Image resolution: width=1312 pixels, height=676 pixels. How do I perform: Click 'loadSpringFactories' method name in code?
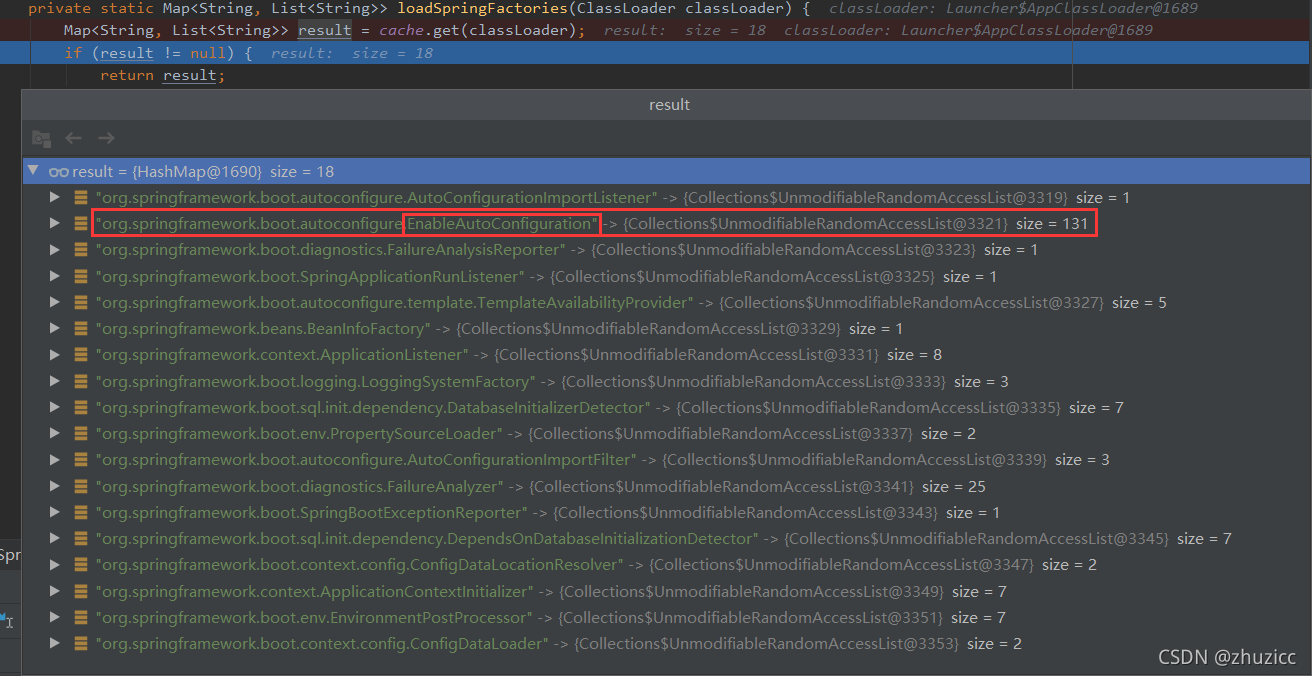click(x=482, y=8)
